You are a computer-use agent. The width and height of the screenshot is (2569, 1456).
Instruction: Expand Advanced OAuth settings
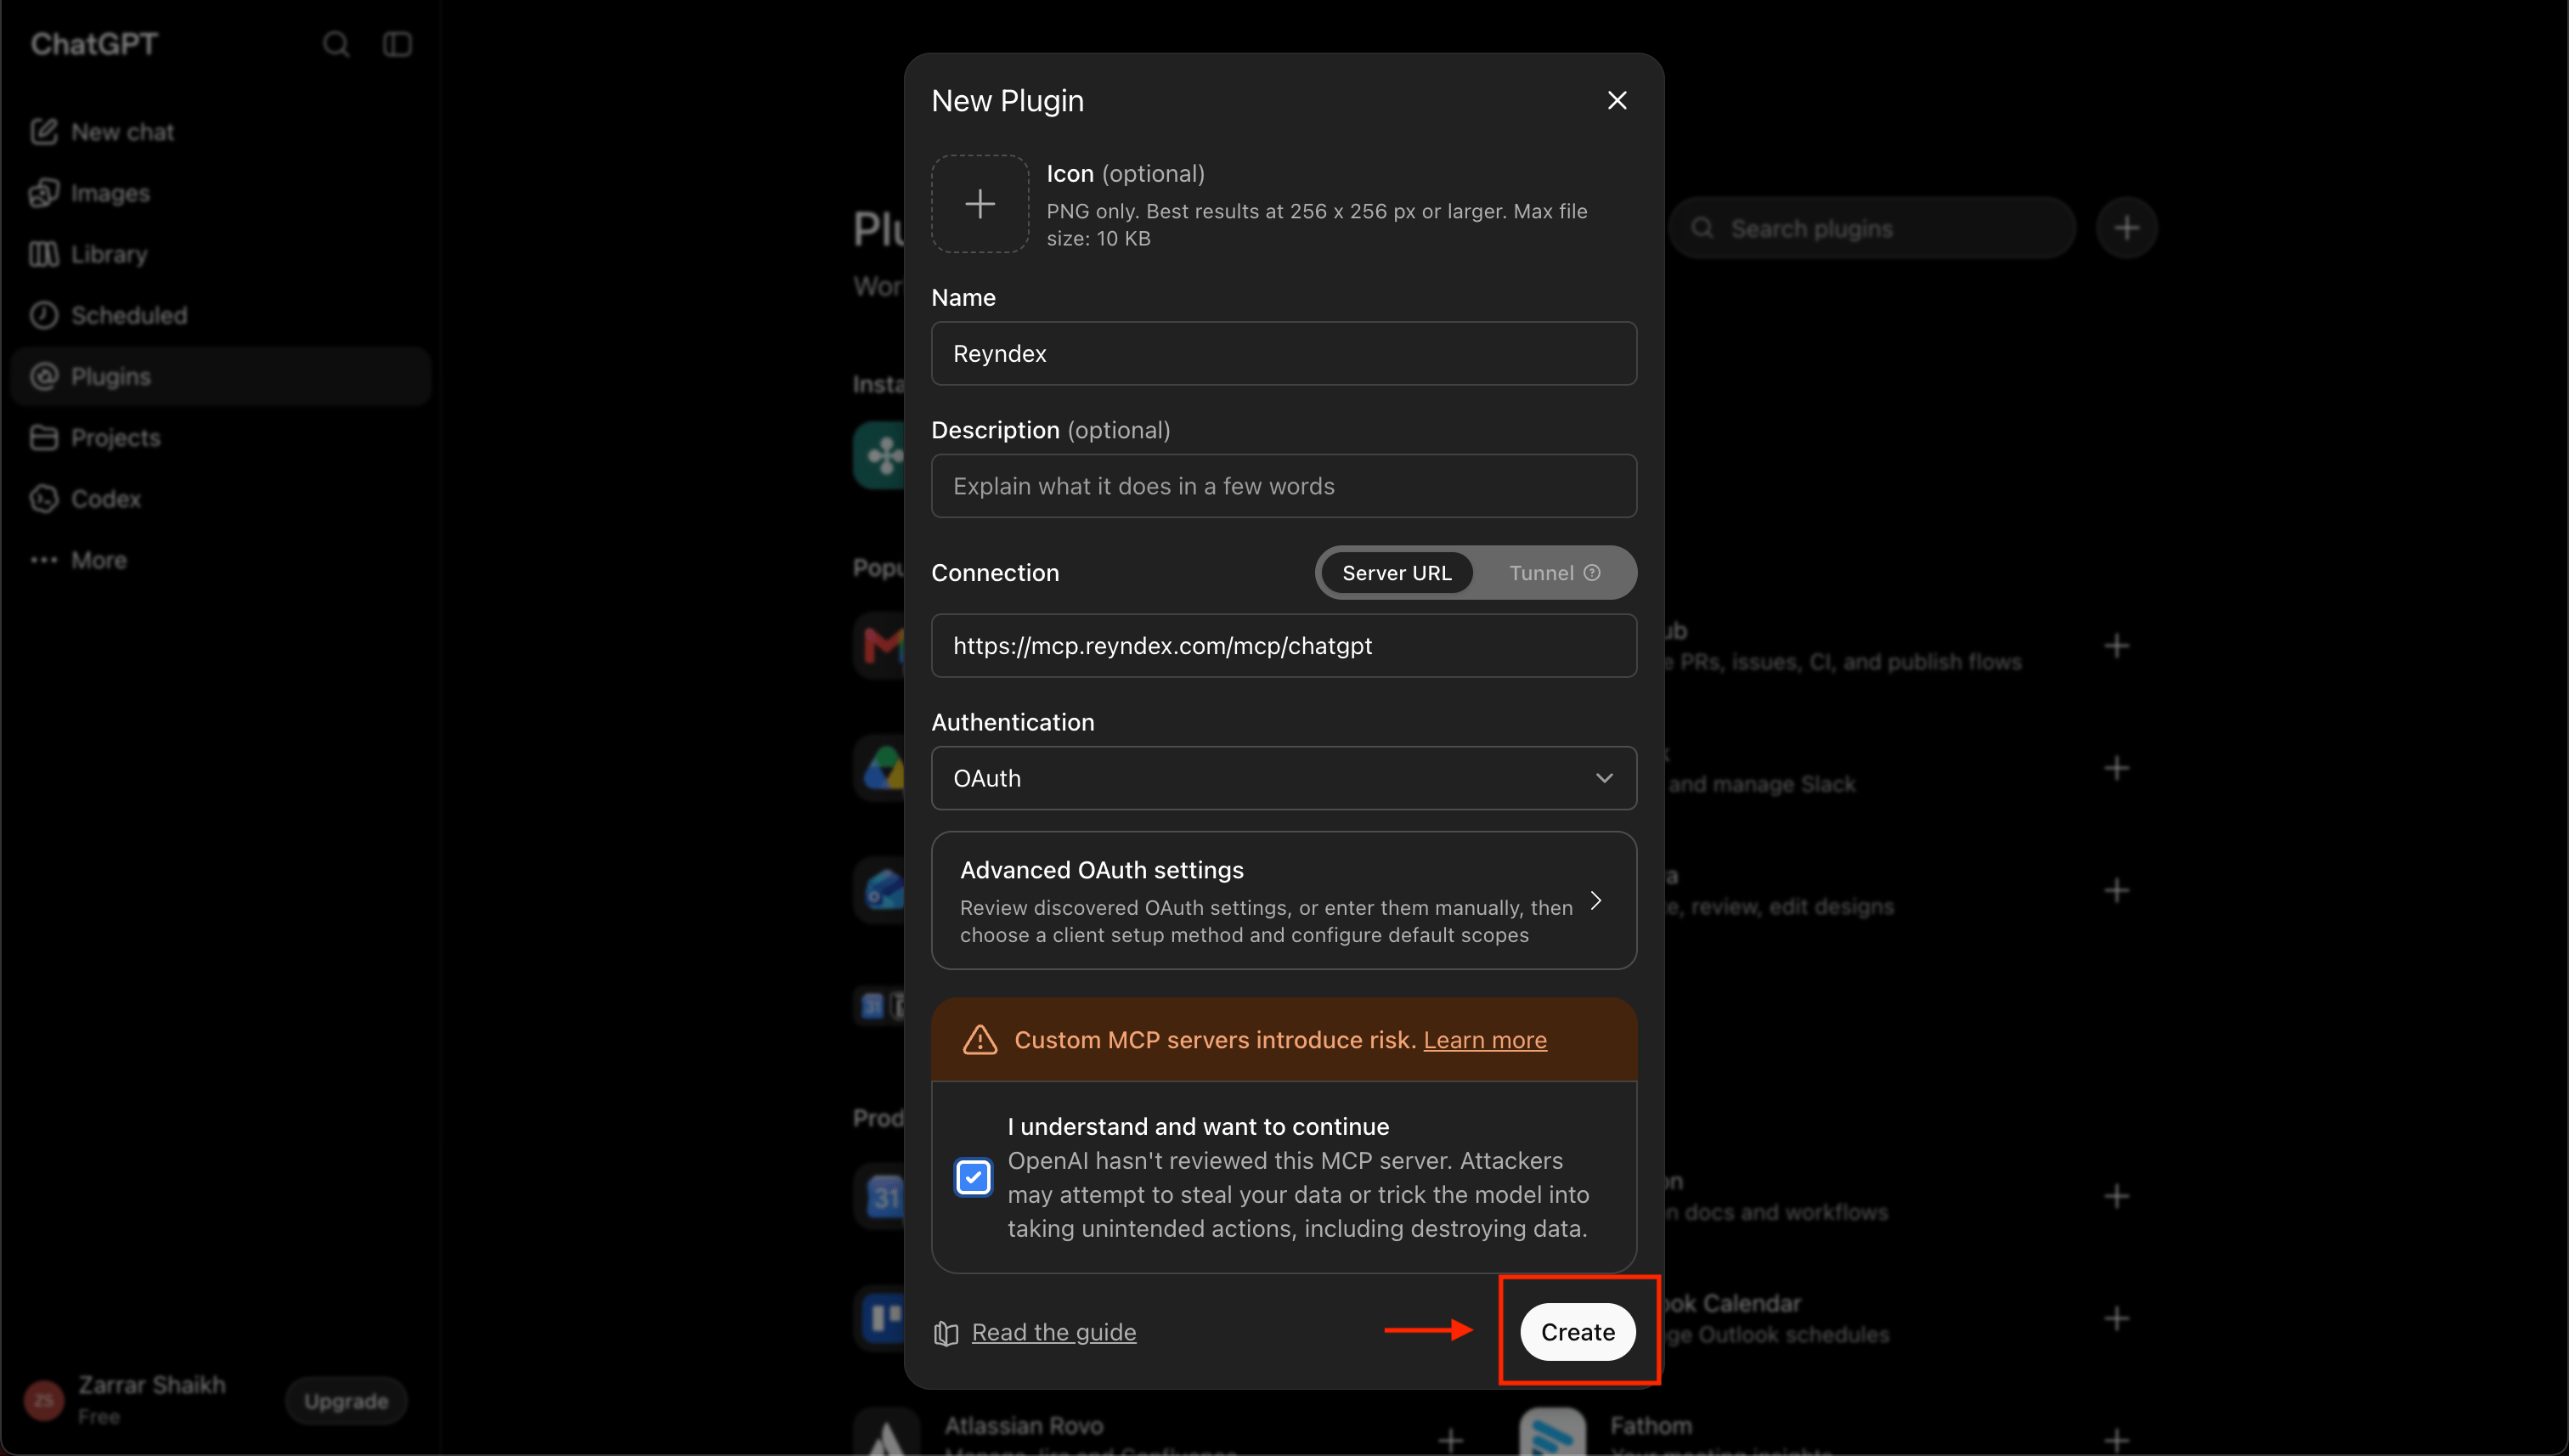[1284, 900]
